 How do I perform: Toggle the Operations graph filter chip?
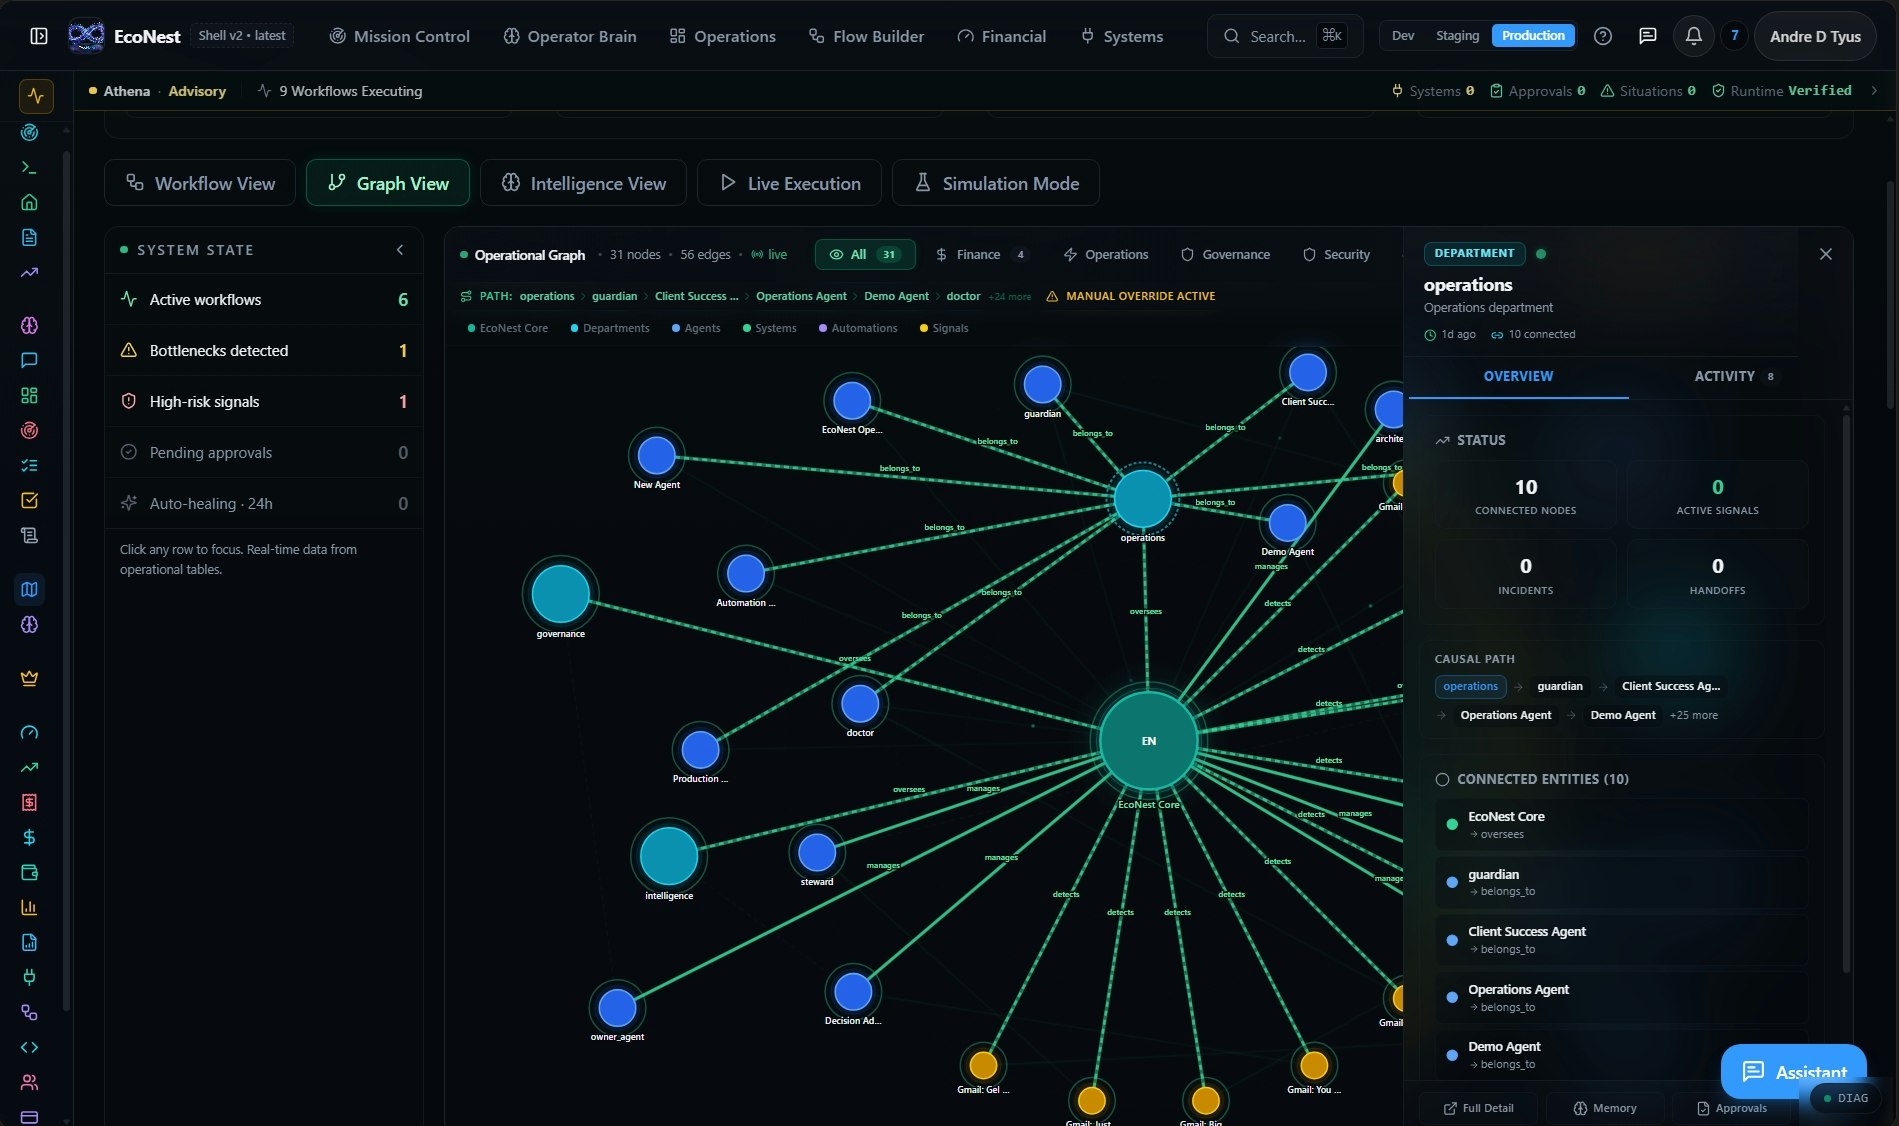1105,255
